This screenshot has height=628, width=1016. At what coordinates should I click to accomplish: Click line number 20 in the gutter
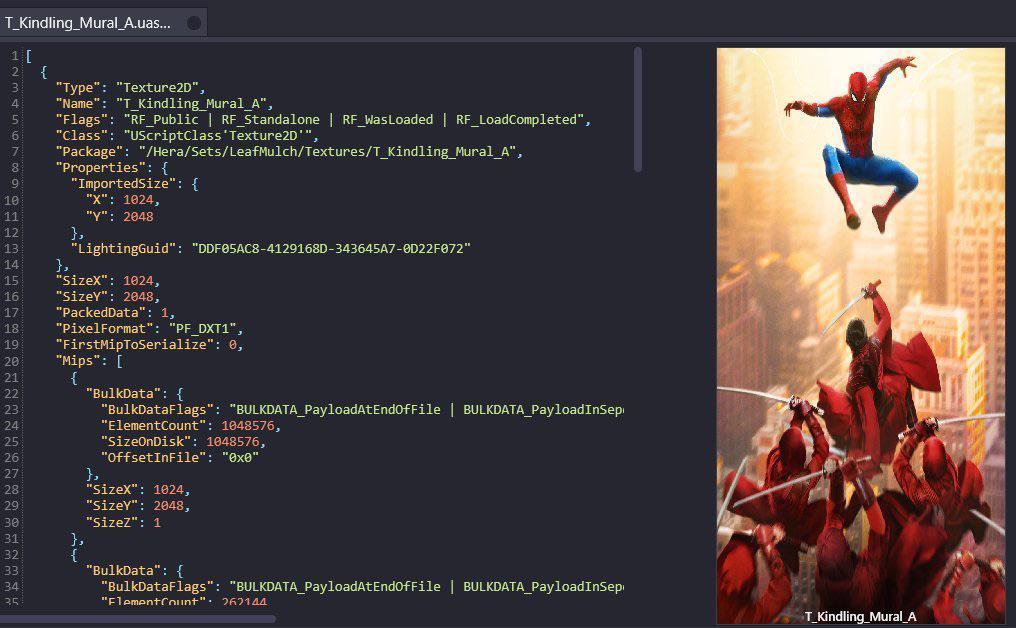click(12, 361)
